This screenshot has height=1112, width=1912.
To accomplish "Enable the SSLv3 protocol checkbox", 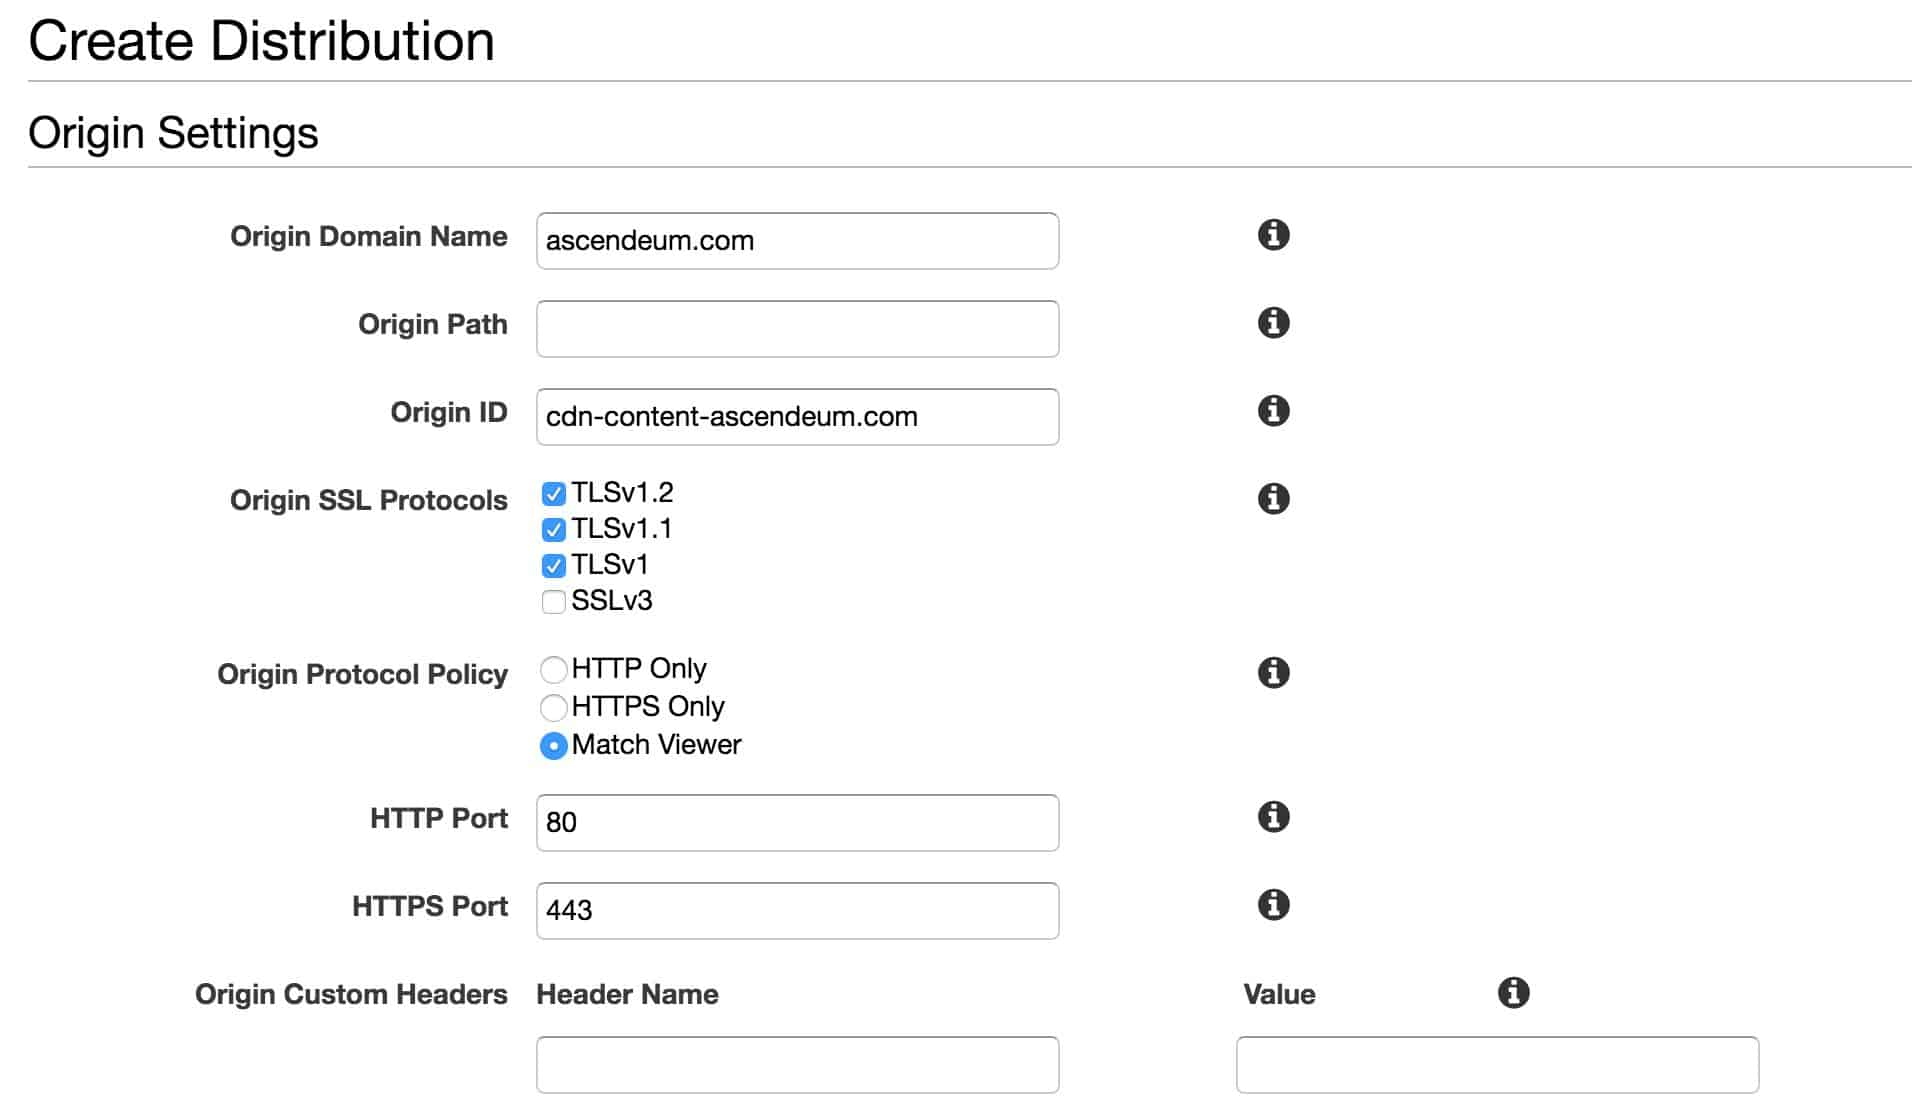I will tap(553, 601).
